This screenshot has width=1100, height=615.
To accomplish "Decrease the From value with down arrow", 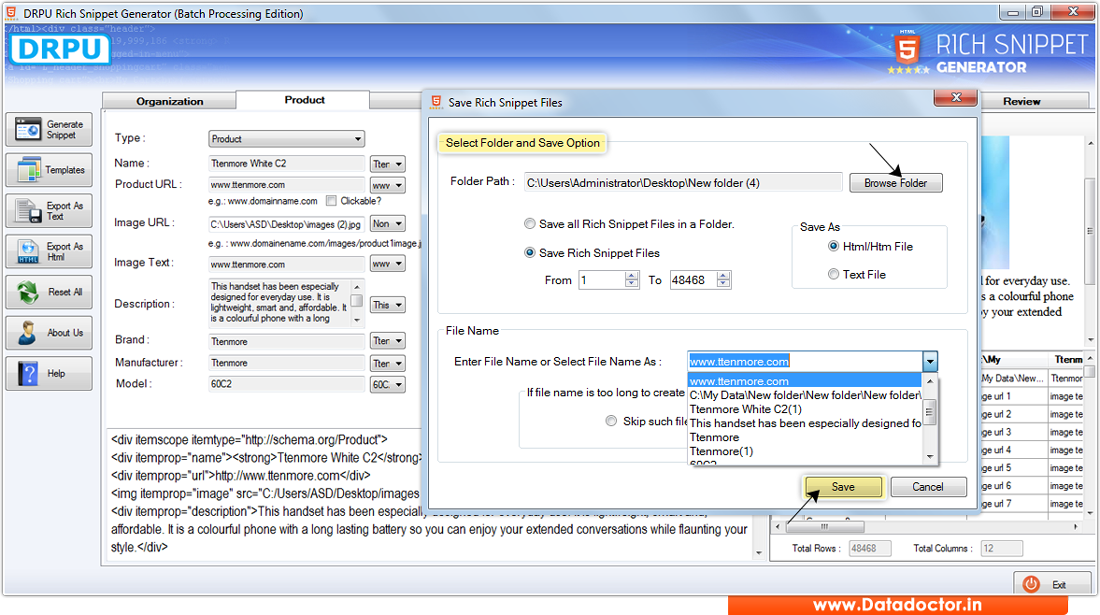I will [x=631, y=284].
